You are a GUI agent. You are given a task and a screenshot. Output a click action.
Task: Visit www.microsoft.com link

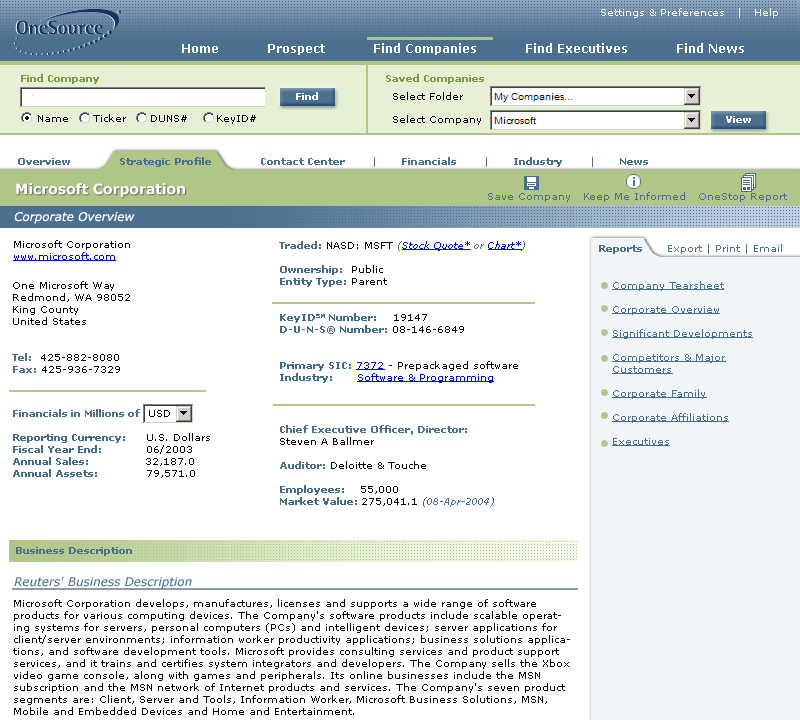click(x=64, y=257)
